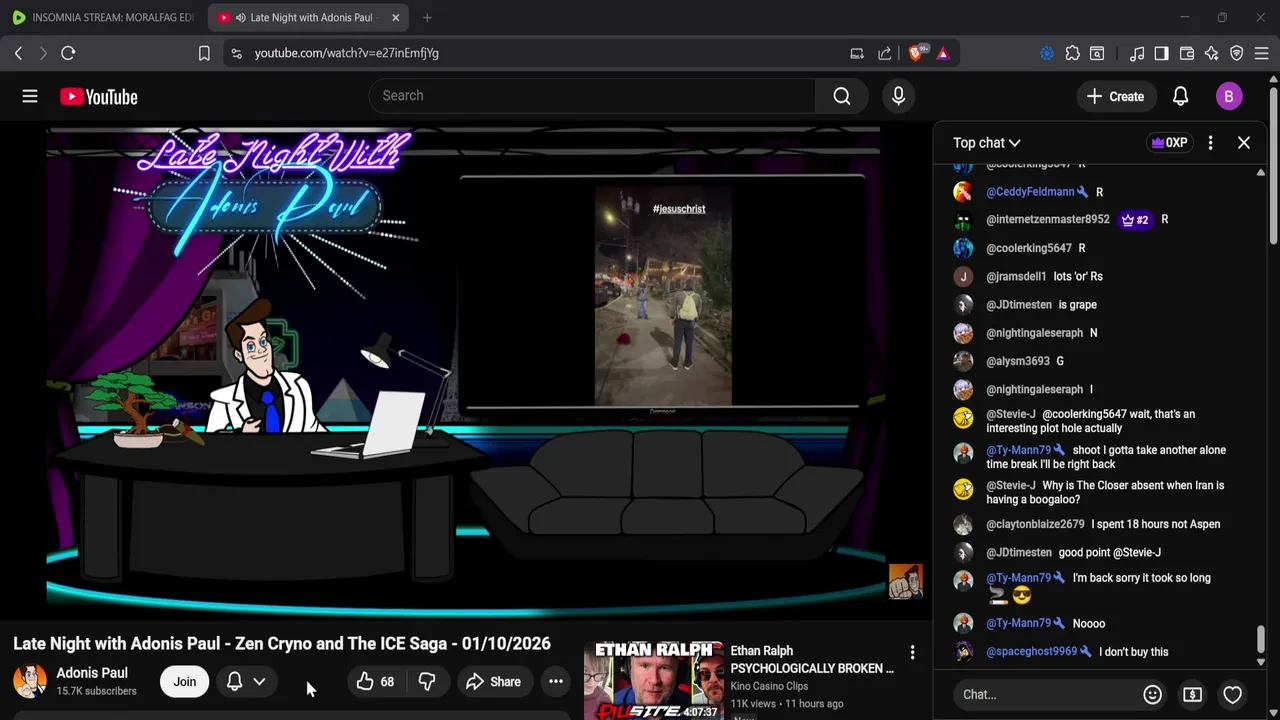Close the live chat panel
Screen dimensions: 1280x720
[x=1244, y=143]
